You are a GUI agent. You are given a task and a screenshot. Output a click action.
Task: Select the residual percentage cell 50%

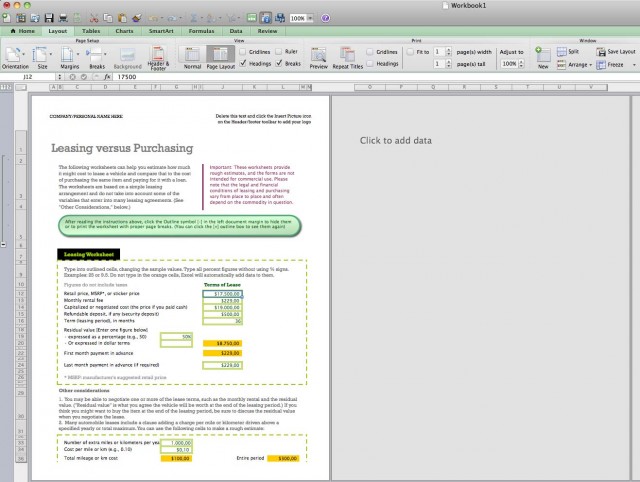pos(176,337)
